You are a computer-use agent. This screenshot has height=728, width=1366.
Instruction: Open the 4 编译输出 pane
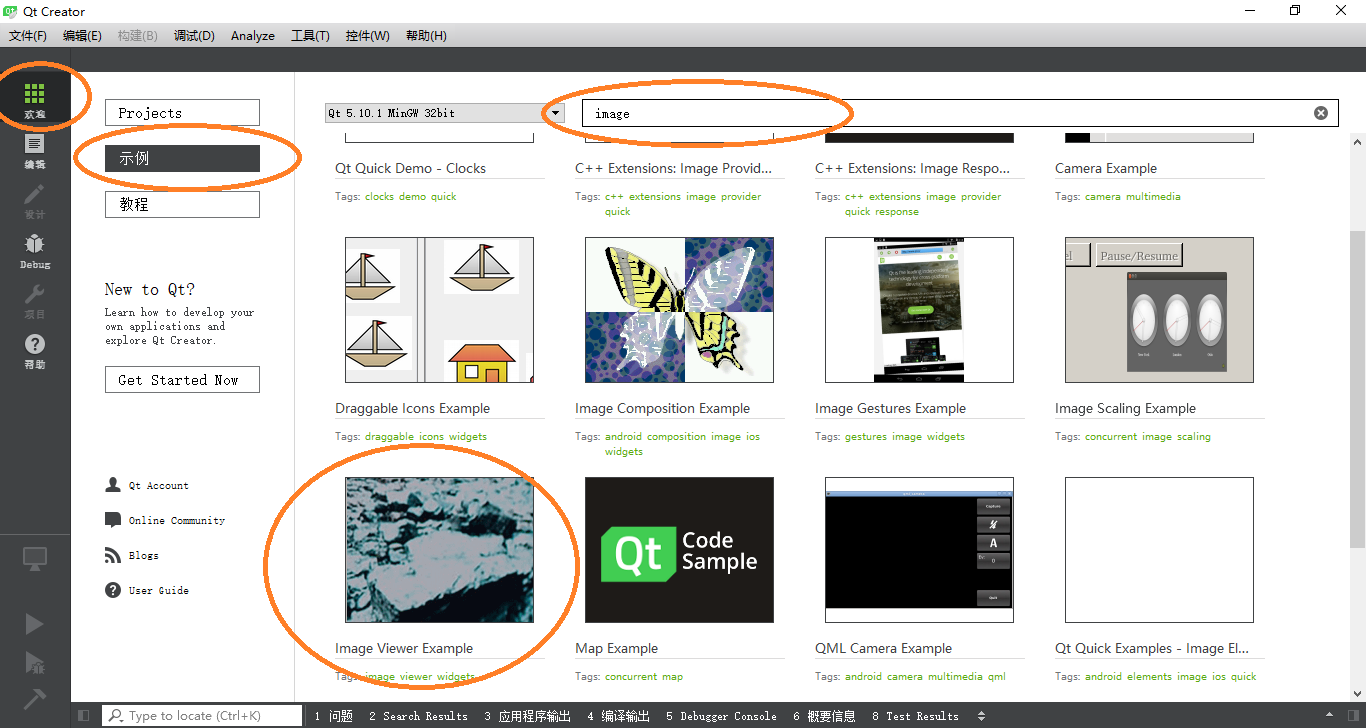point(618,716)
